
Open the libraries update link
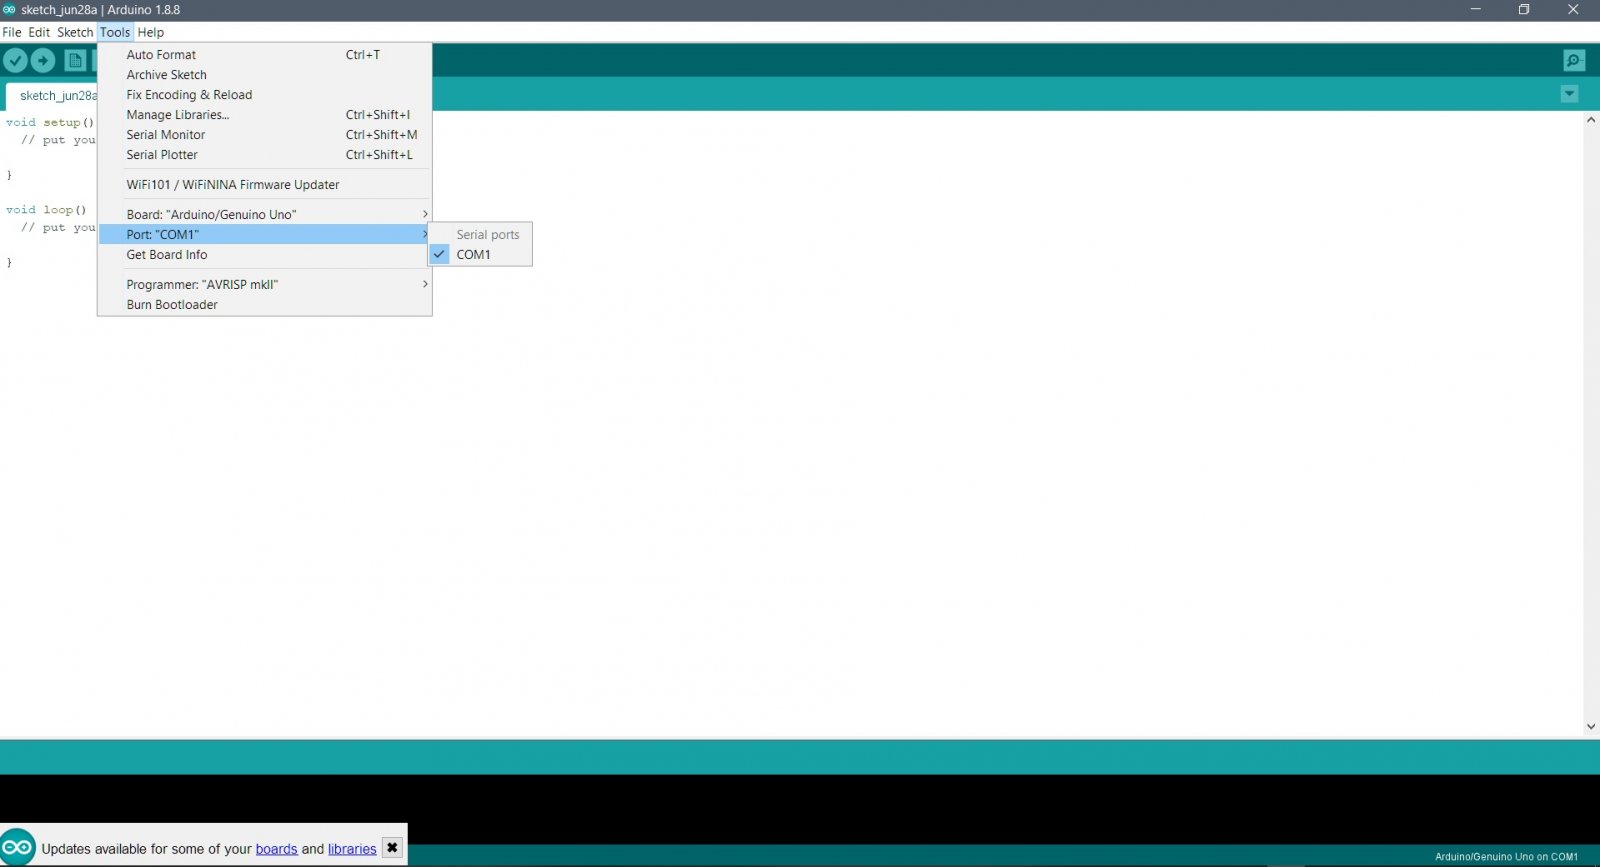[352, 849]
